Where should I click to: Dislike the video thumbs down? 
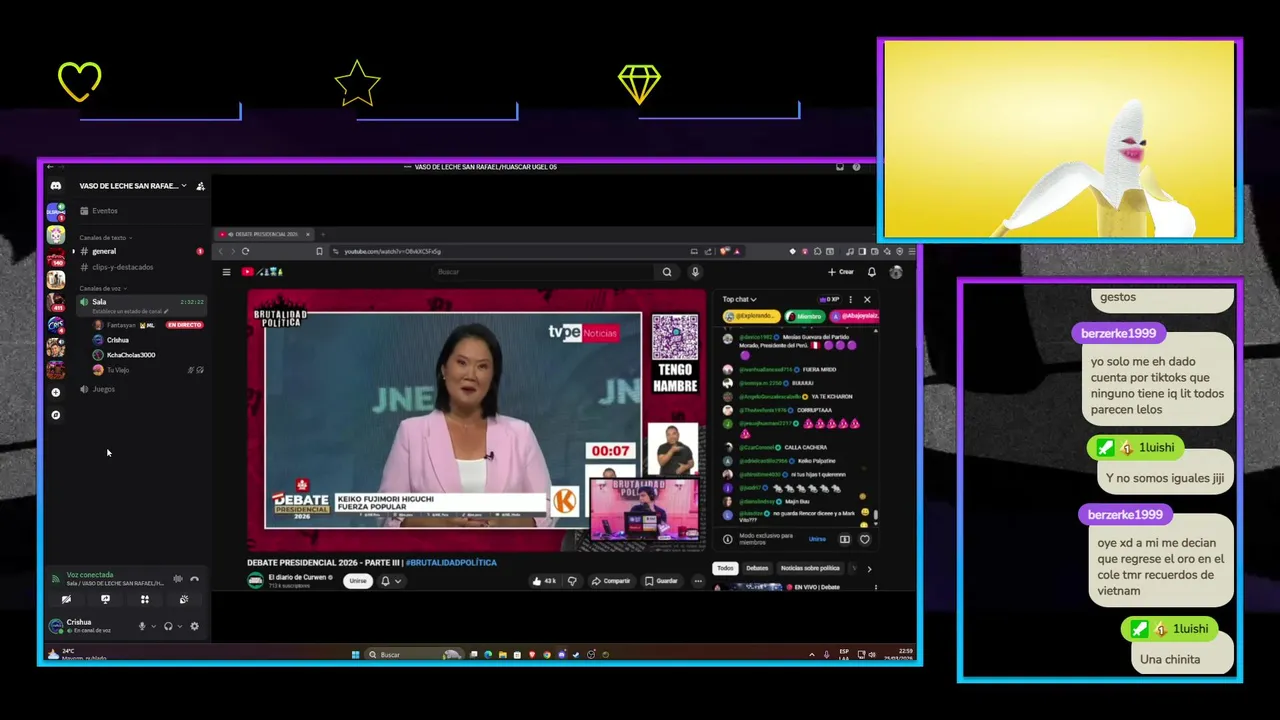pos(572,581)
